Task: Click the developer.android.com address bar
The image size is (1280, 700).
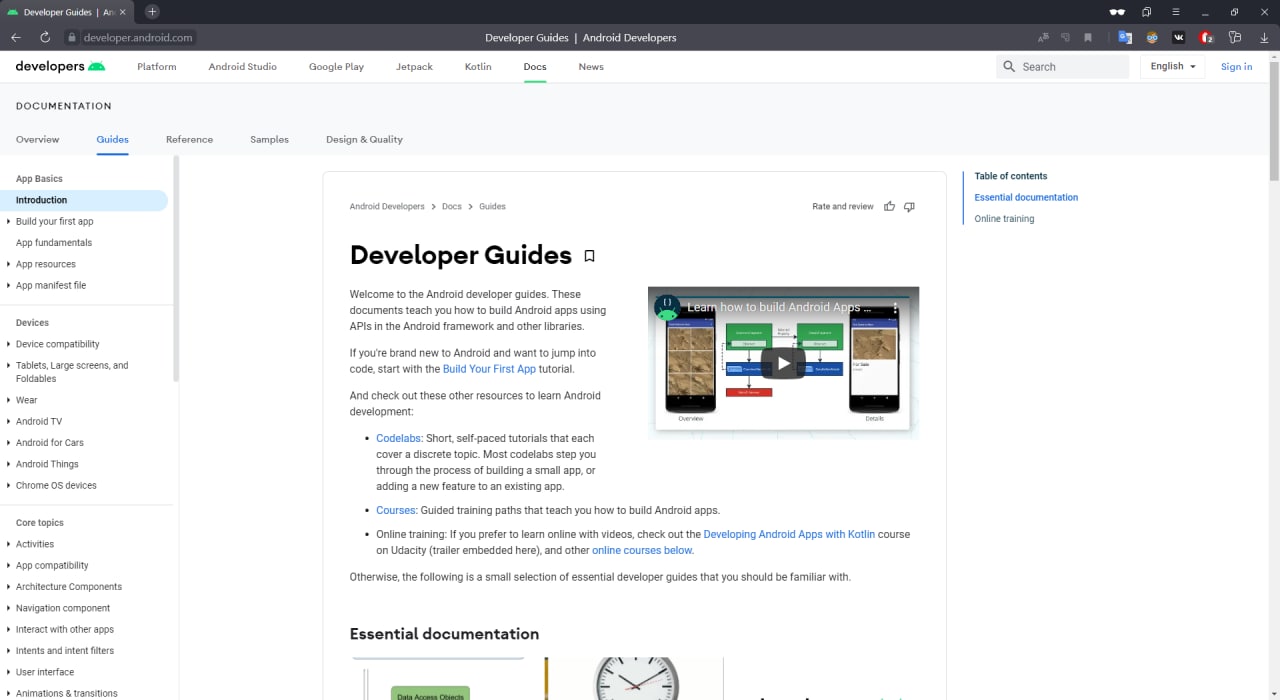Action: coord(138,37)
